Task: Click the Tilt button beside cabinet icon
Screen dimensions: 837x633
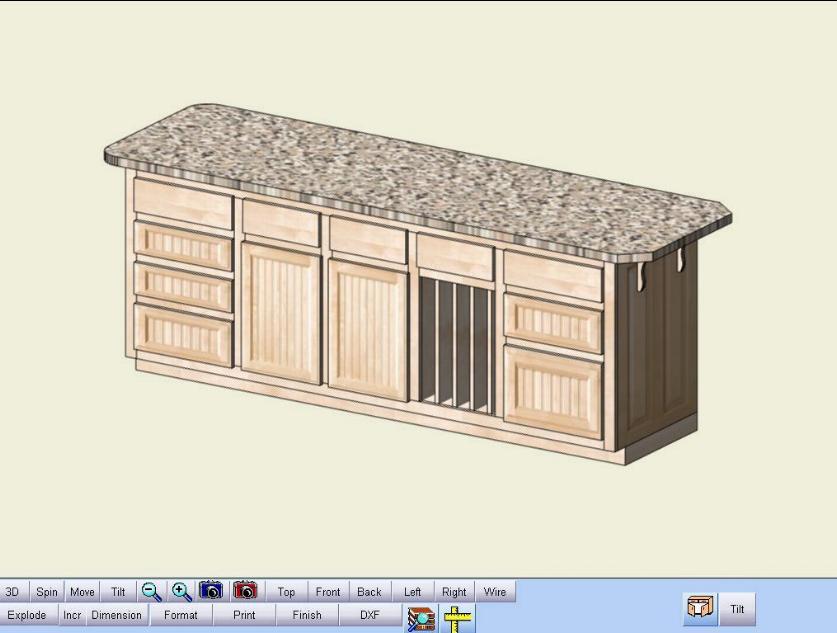Action: tap(737, 609)
